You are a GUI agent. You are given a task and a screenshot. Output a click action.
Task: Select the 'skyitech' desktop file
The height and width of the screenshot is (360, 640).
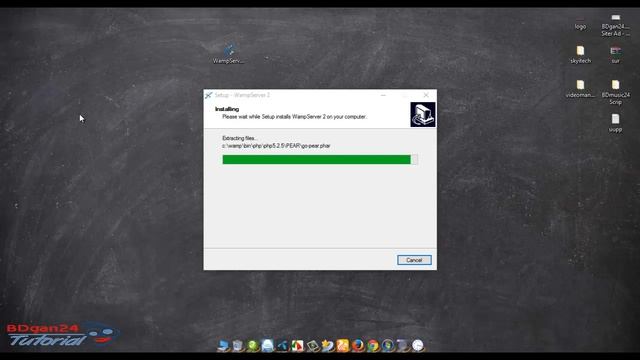coord(580,55)
